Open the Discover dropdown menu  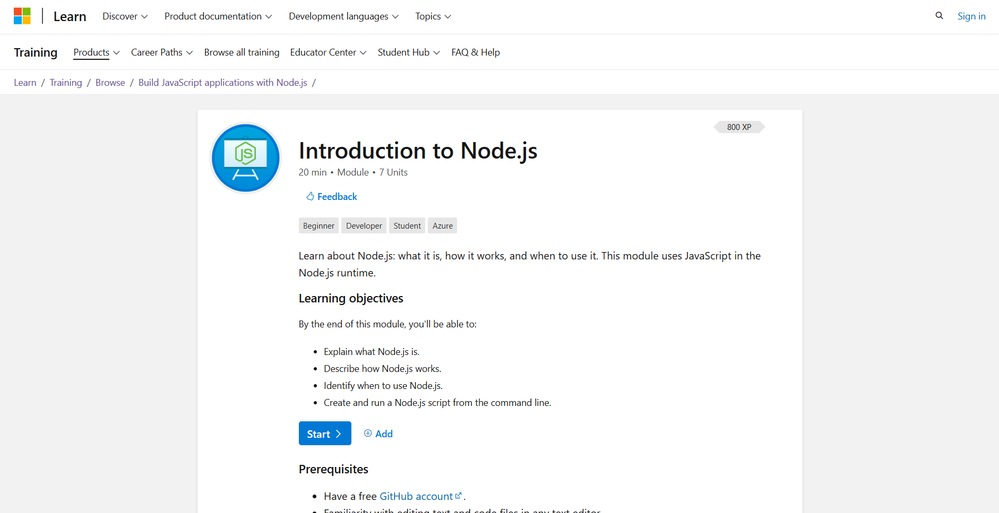tap(125, 17)
